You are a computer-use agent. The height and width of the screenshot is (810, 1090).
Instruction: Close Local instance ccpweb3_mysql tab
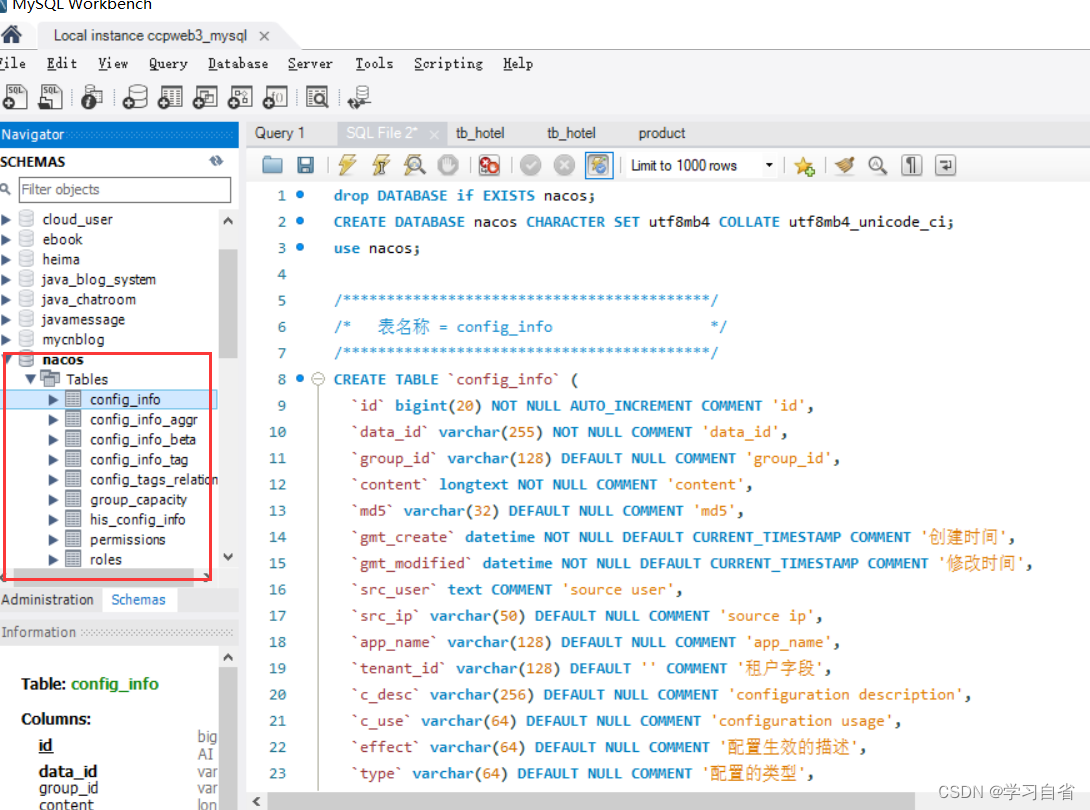pos(264,35)
